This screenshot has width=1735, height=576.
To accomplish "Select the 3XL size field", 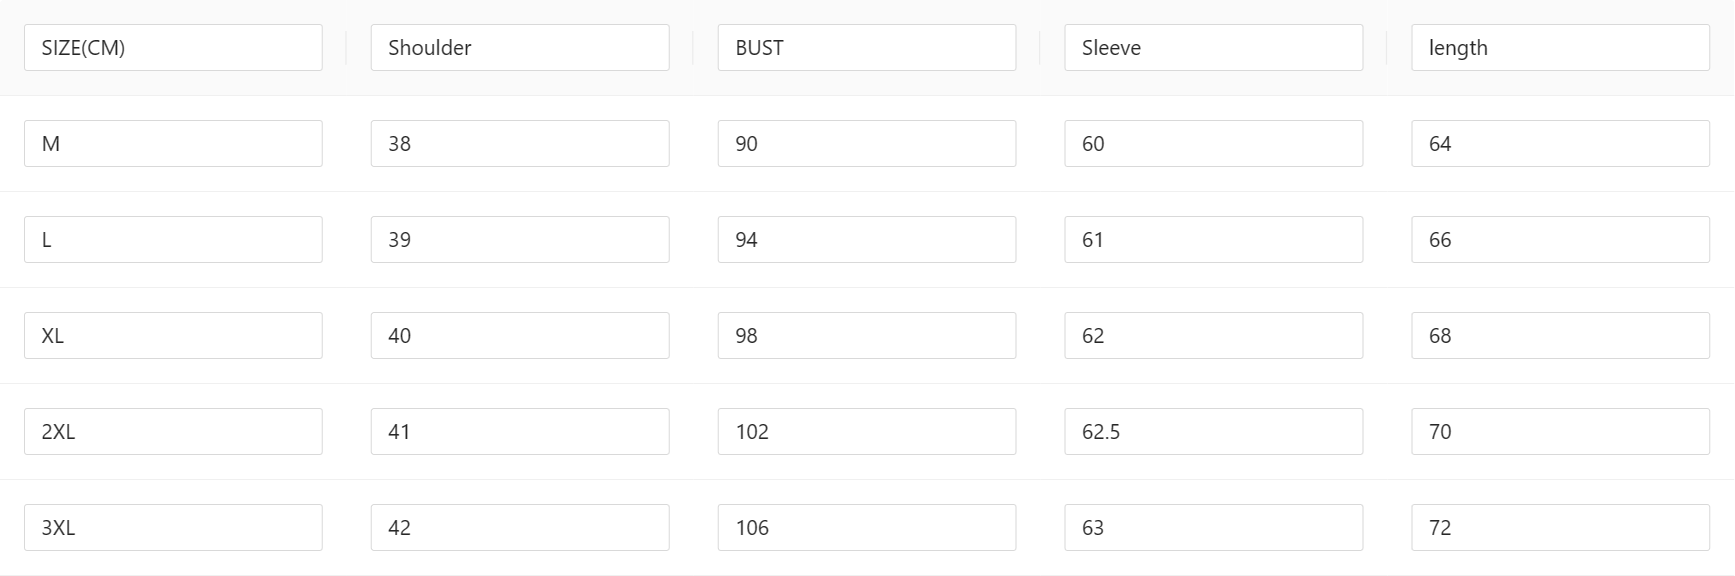I will [x=173, y=528].
